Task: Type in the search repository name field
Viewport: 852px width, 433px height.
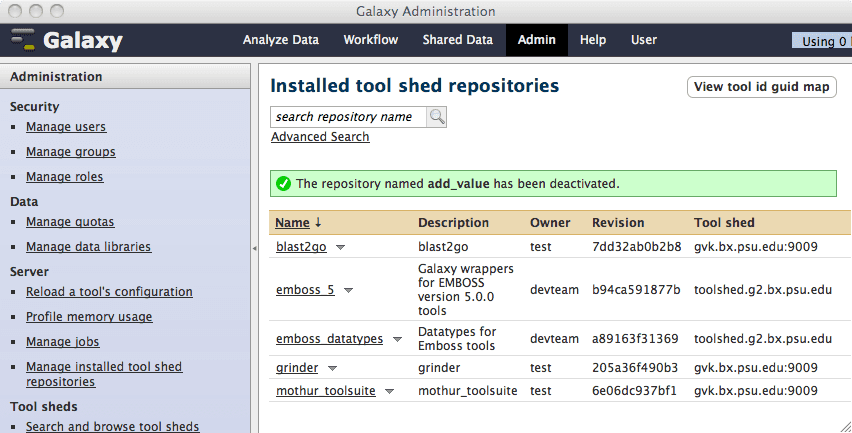Action: [348, 117]
